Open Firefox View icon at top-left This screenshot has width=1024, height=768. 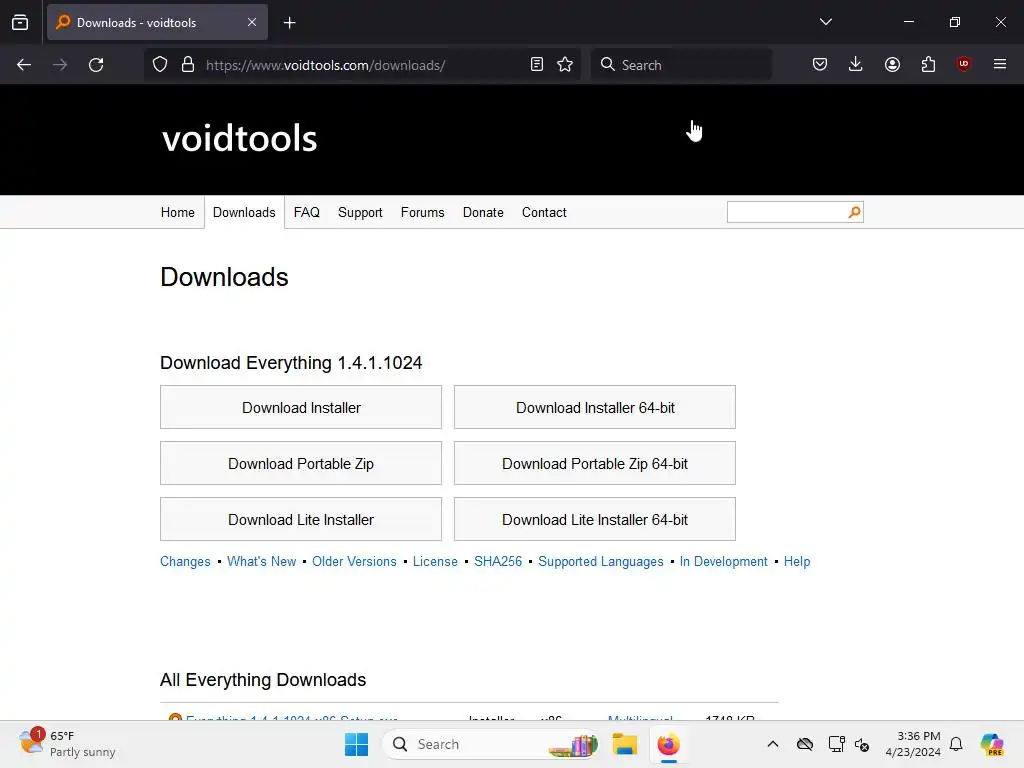click(x=20, y=23)
